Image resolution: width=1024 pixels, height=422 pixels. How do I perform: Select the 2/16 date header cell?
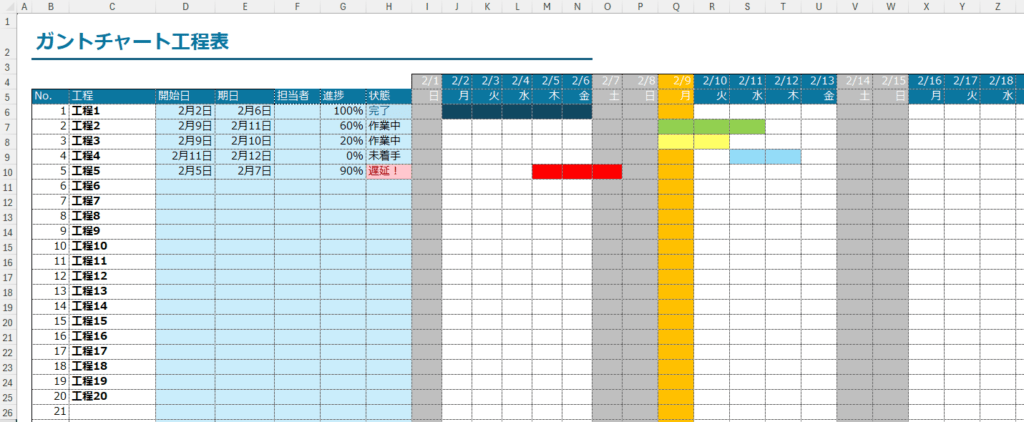click(x=929, y=81)
